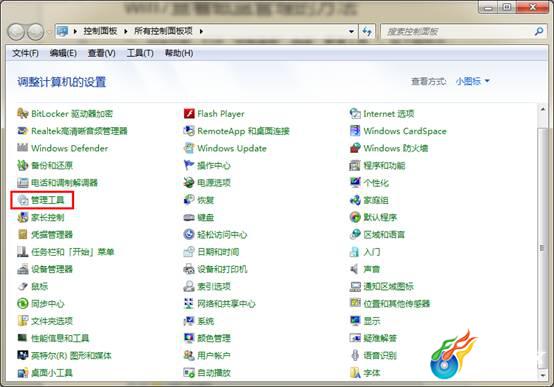
Task: Open the 设备管理器 icon
Action: (23, 269)
